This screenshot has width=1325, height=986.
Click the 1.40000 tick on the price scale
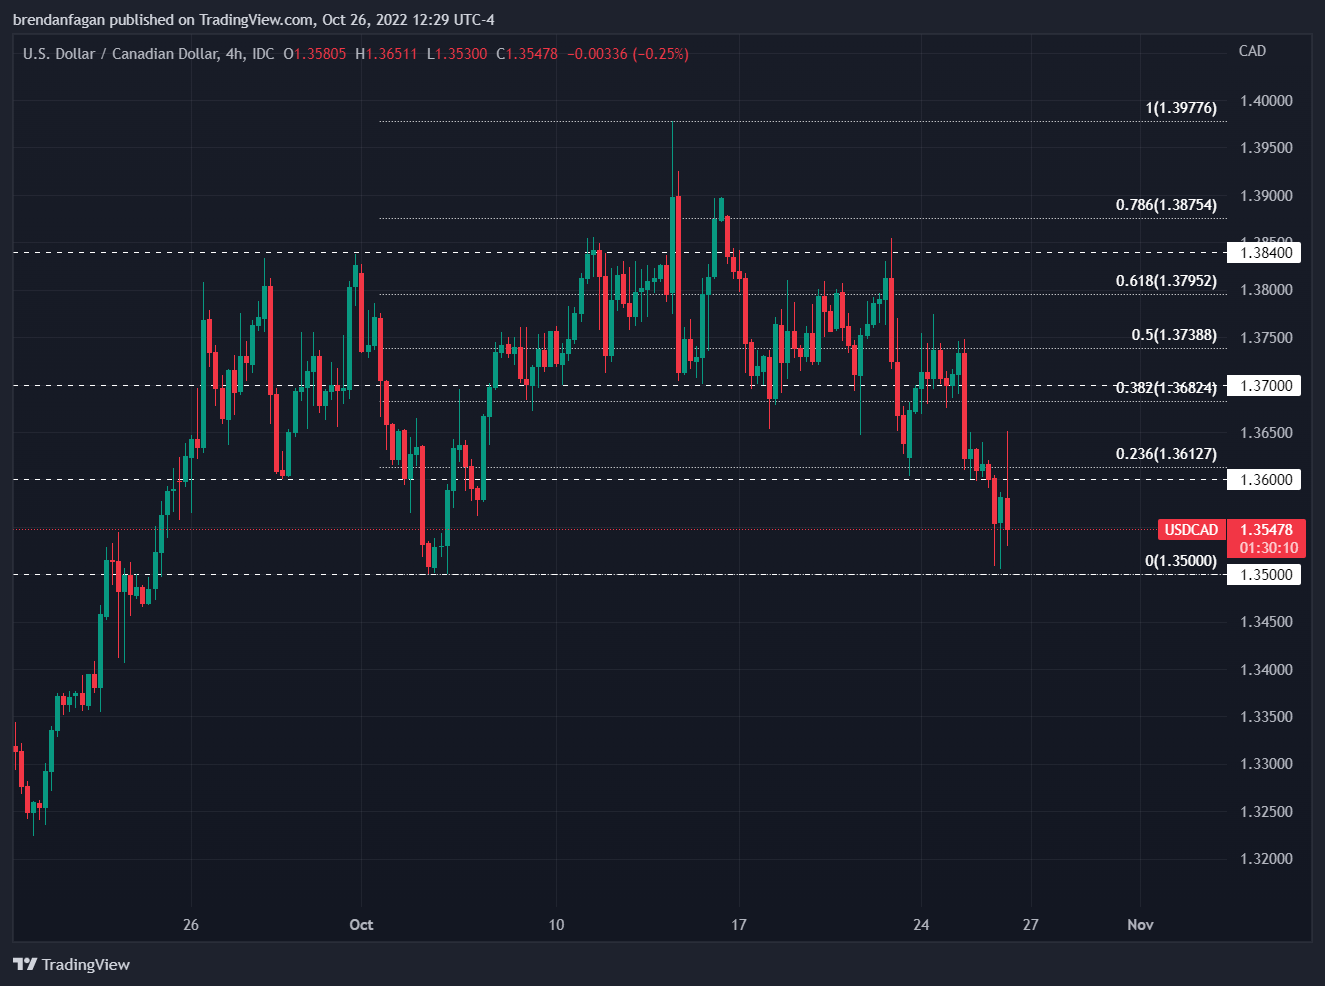pos(1266,101)
